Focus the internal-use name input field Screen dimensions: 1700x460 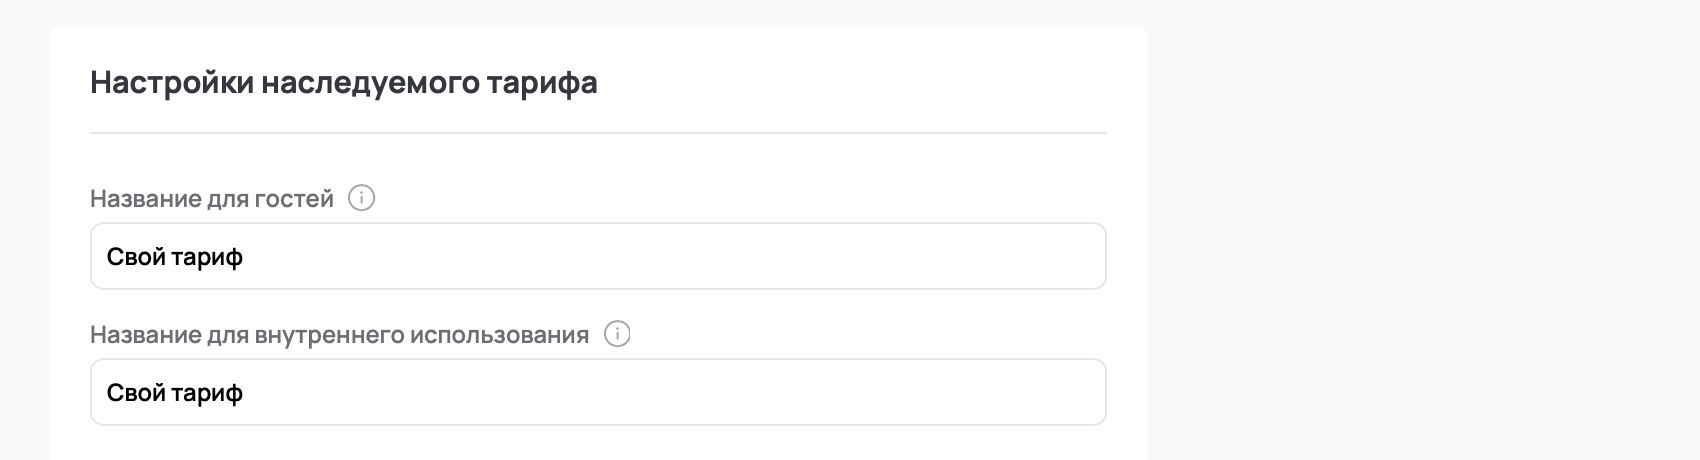coord(598,393)
